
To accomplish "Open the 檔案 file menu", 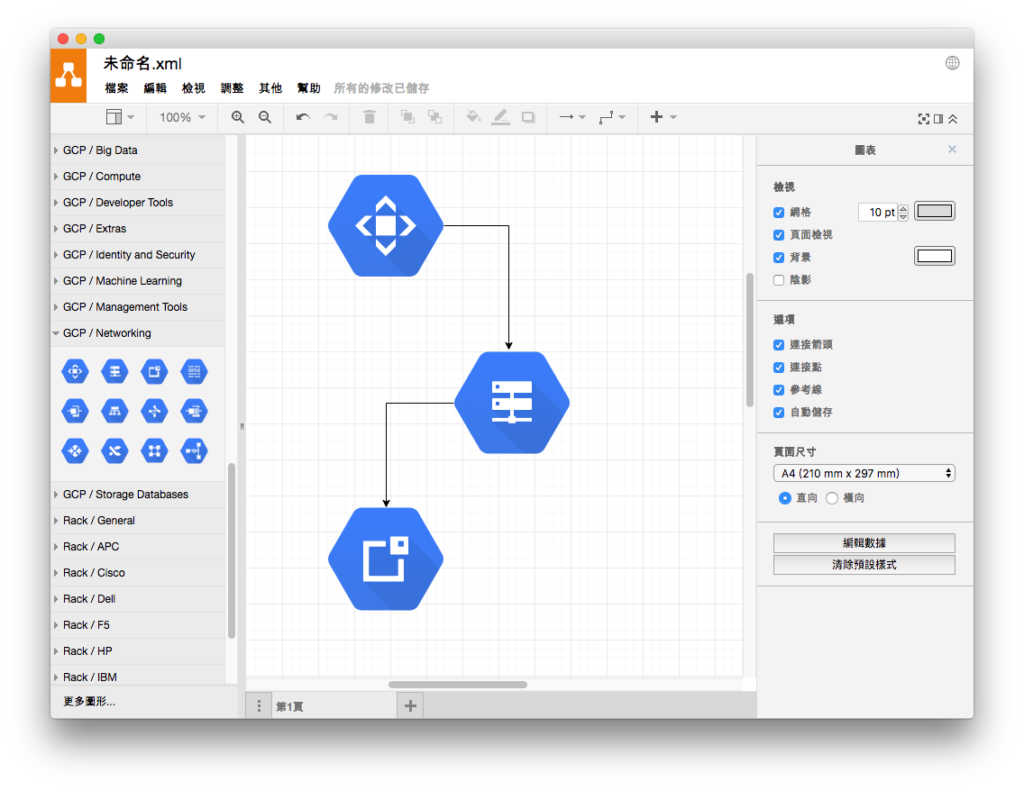I will click(116, 88).
